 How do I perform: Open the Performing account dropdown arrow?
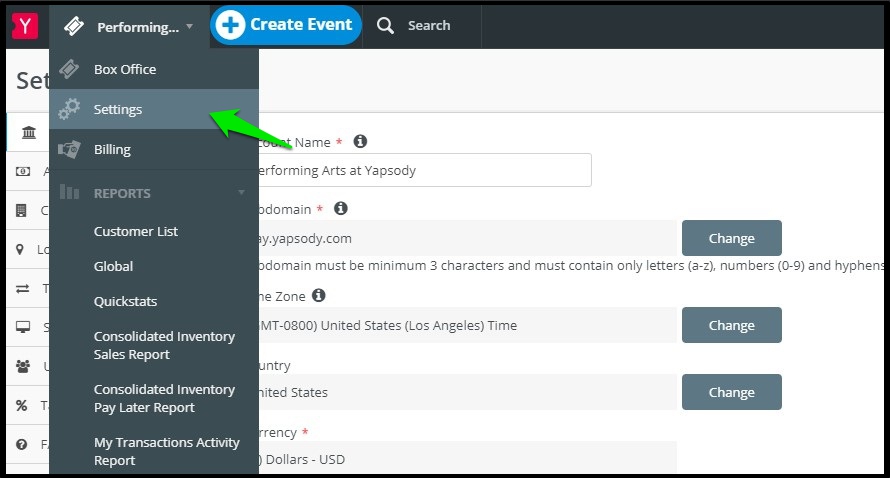[x=190, y=27]
